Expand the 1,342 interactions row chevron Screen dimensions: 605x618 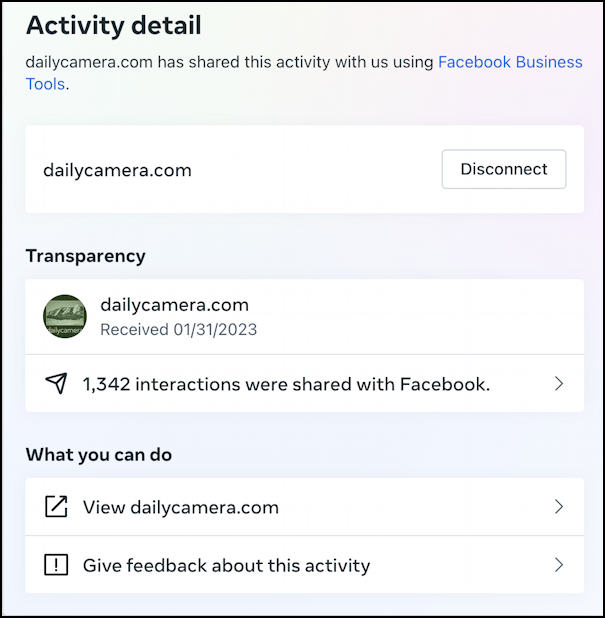[x=558, y=383]
